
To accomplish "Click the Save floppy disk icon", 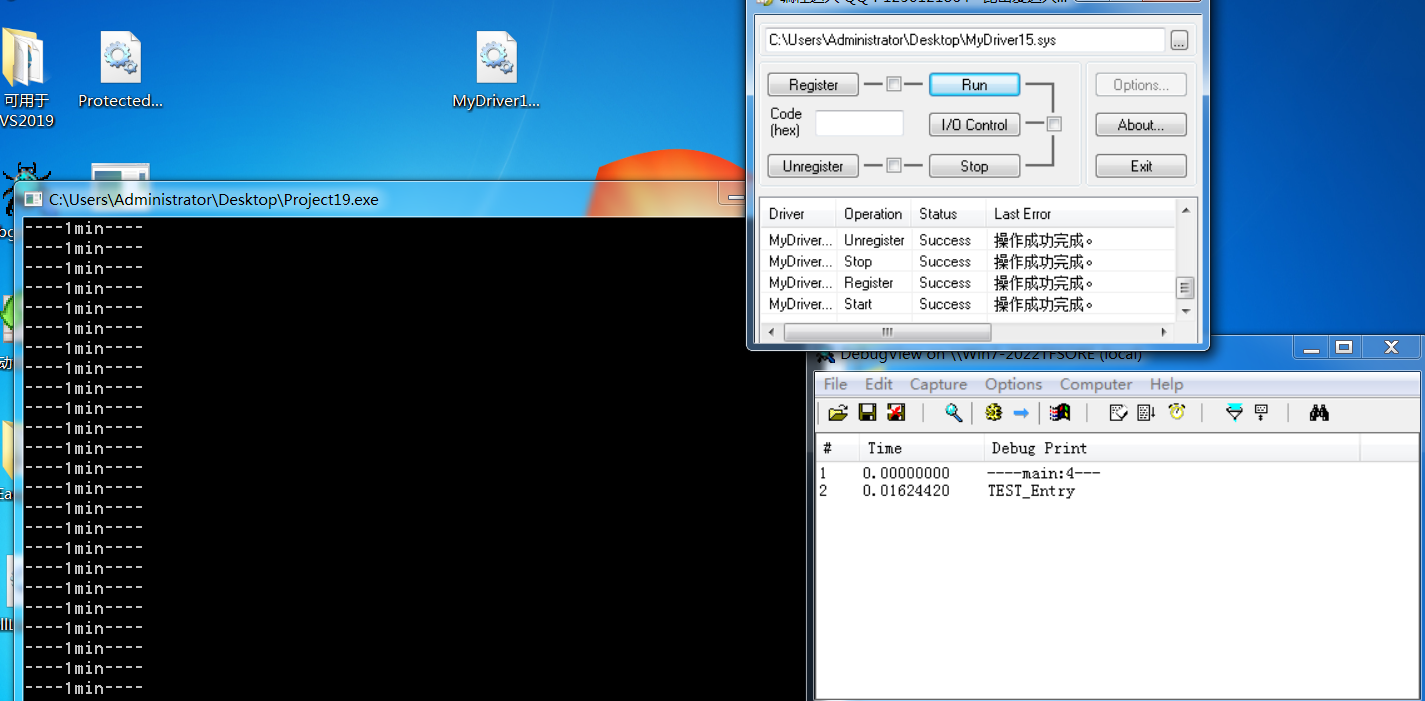I will (x=867, y=413).
